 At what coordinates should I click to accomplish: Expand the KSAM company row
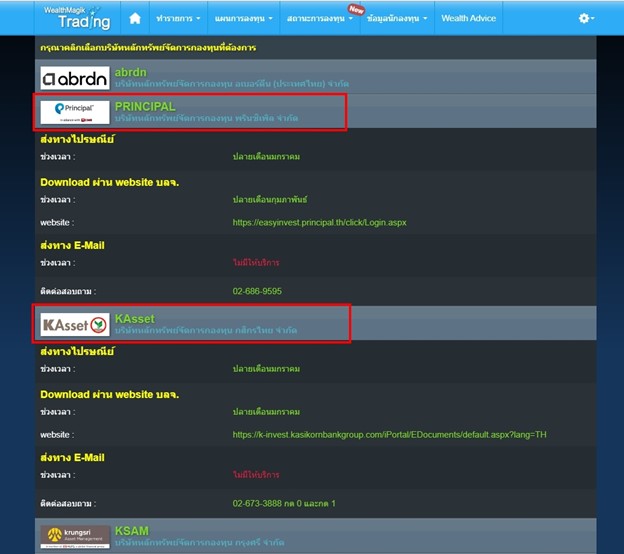pos(316,536)
